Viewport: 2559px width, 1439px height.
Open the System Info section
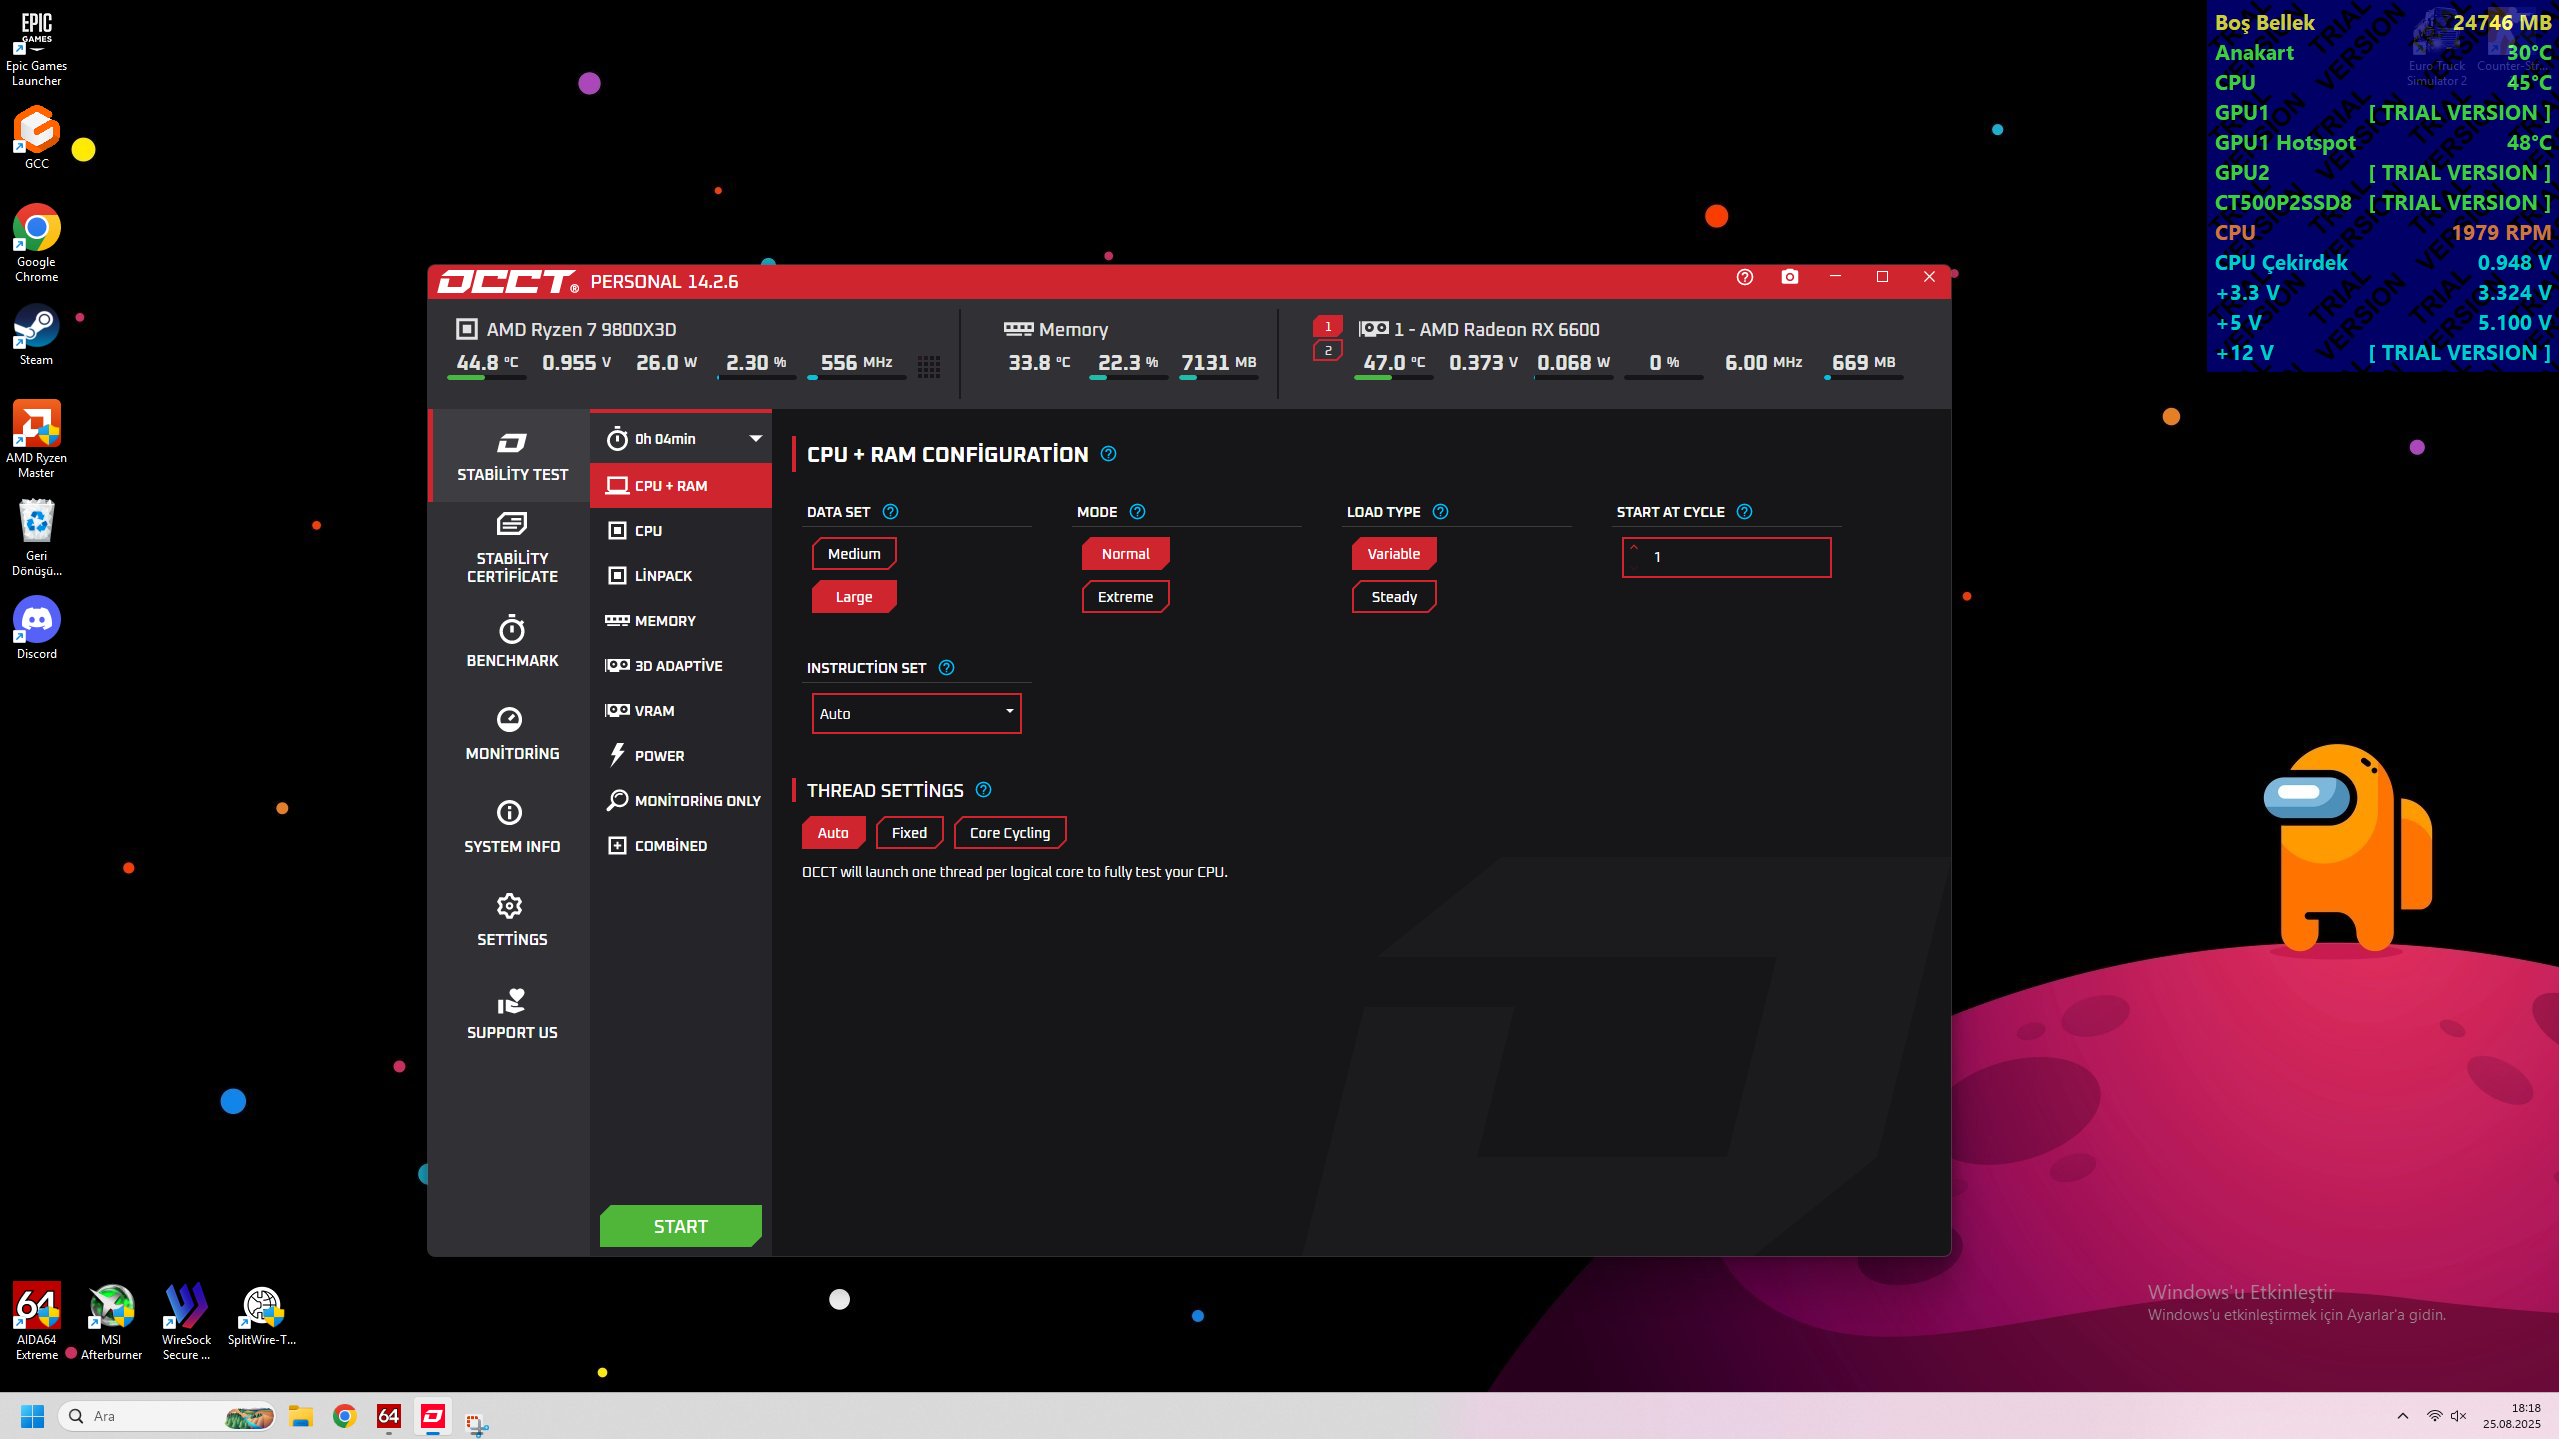[x=512, y=828]
